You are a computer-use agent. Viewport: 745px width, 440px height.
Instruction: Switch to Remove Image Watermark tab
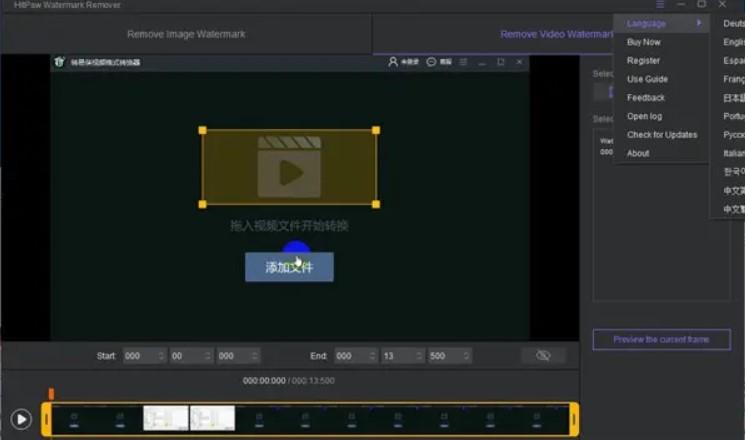186,34
